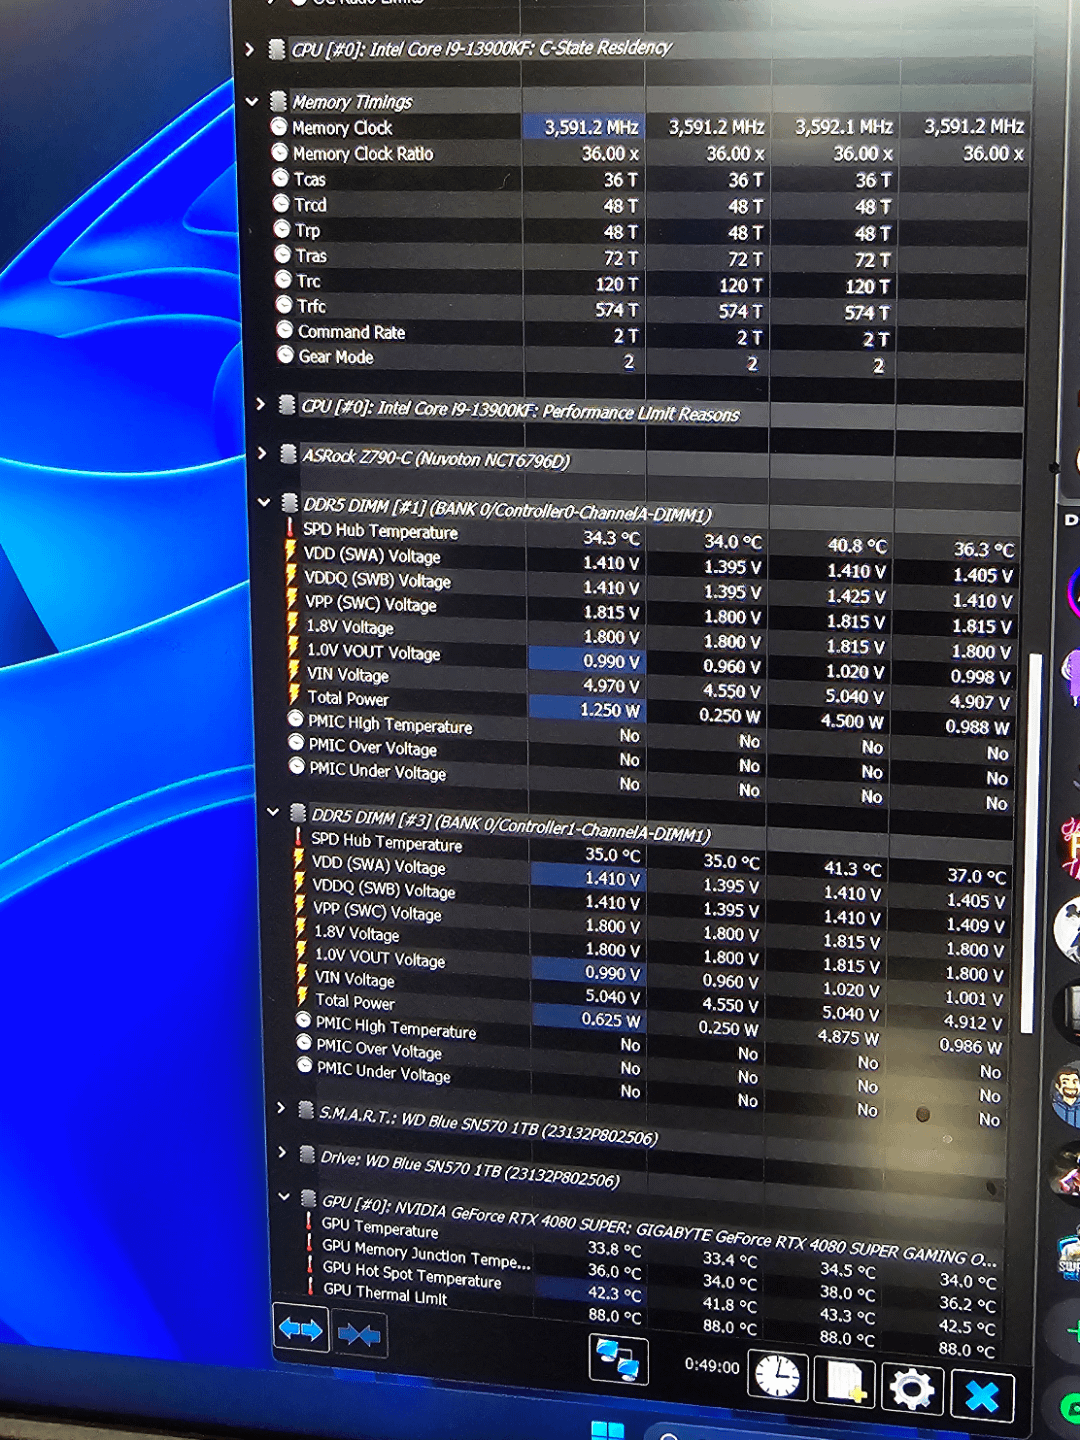Image resolution: width=1080 pixels, height=1440 pixels.
Task: Click the Memory Clock Ratio row icon
Action: pos(280,153)
